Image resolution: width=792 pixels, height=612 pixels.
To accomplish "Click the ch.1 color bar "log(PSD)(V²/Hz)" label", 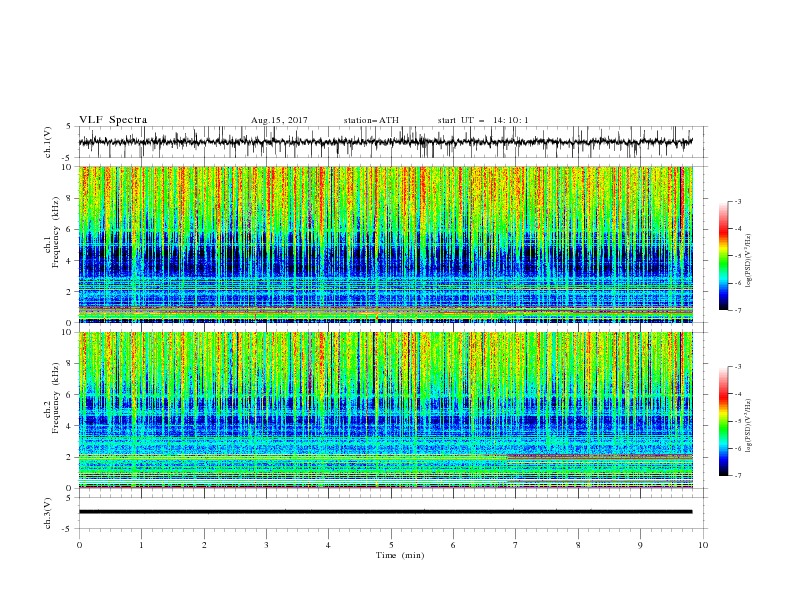I will (748, 261).
